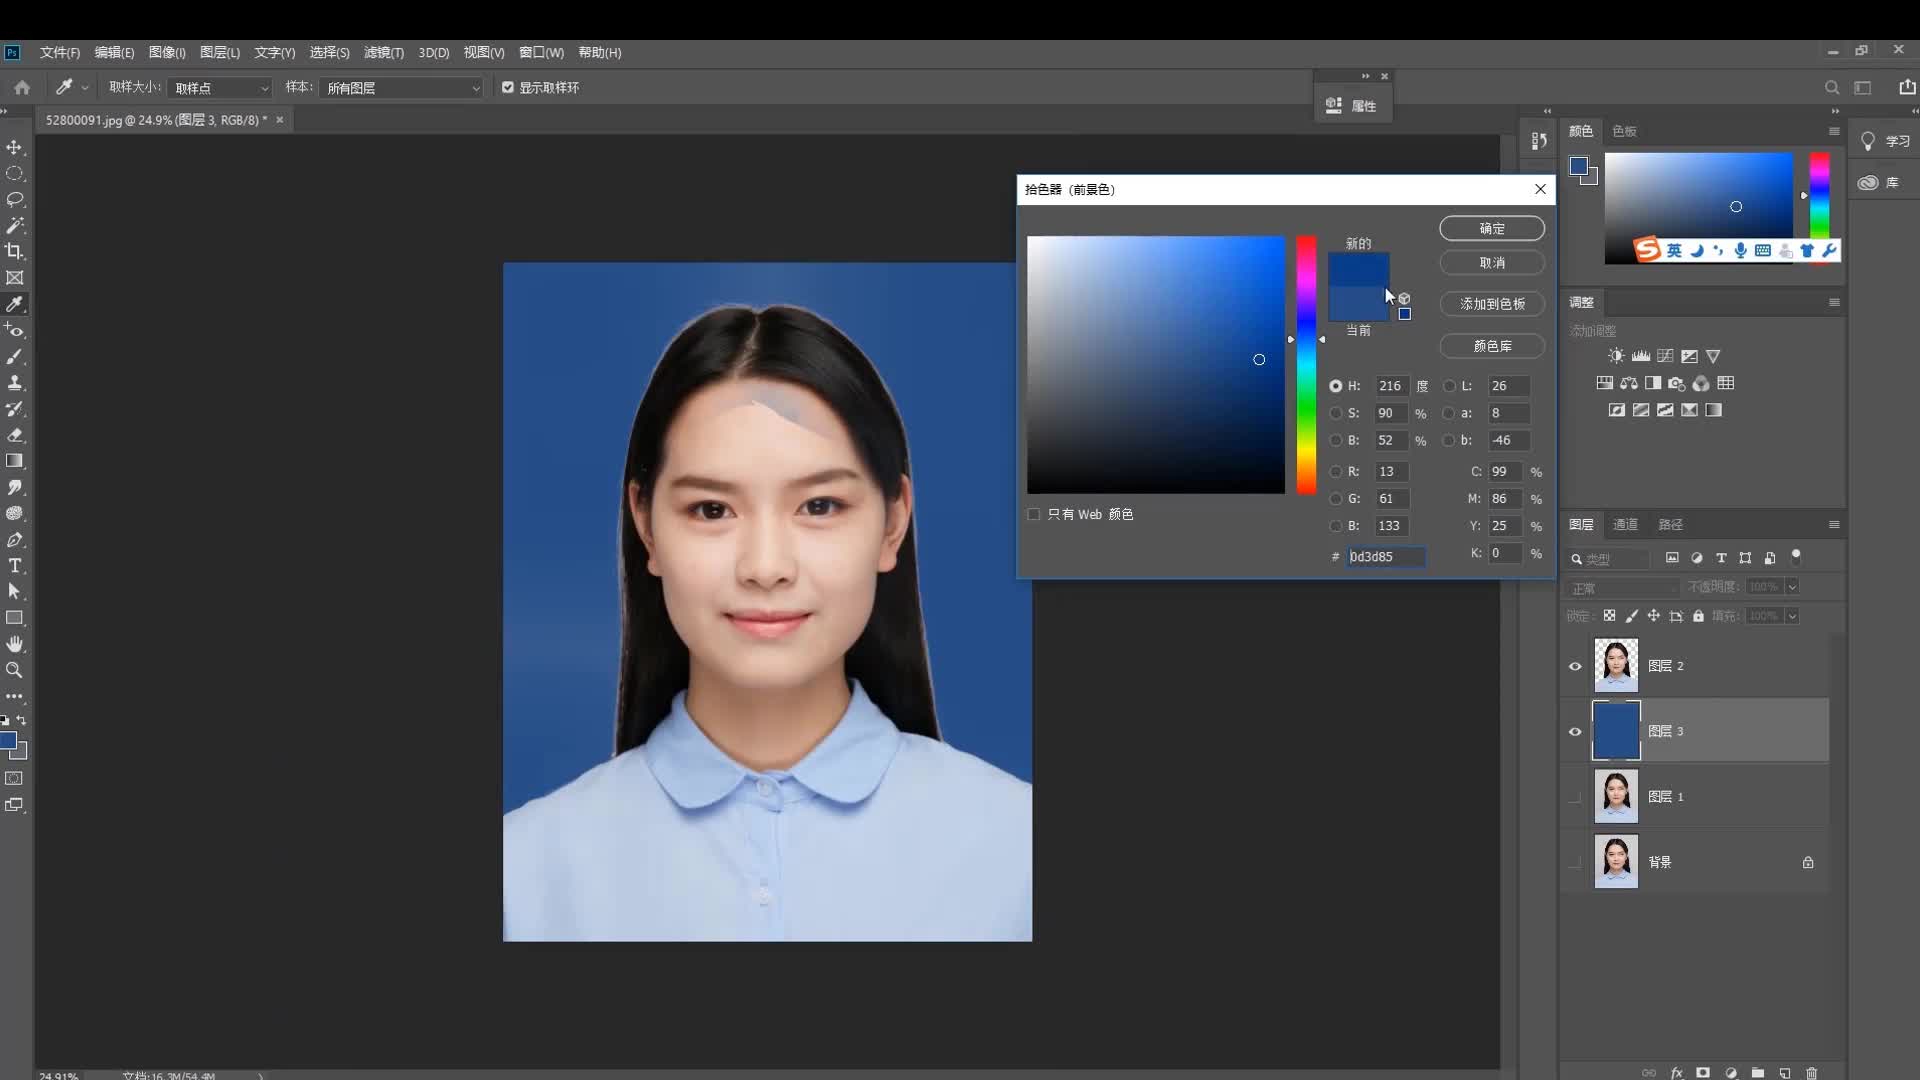Select the Move tool
This screenshot has width=1920, height=1080.
point(14,147)
